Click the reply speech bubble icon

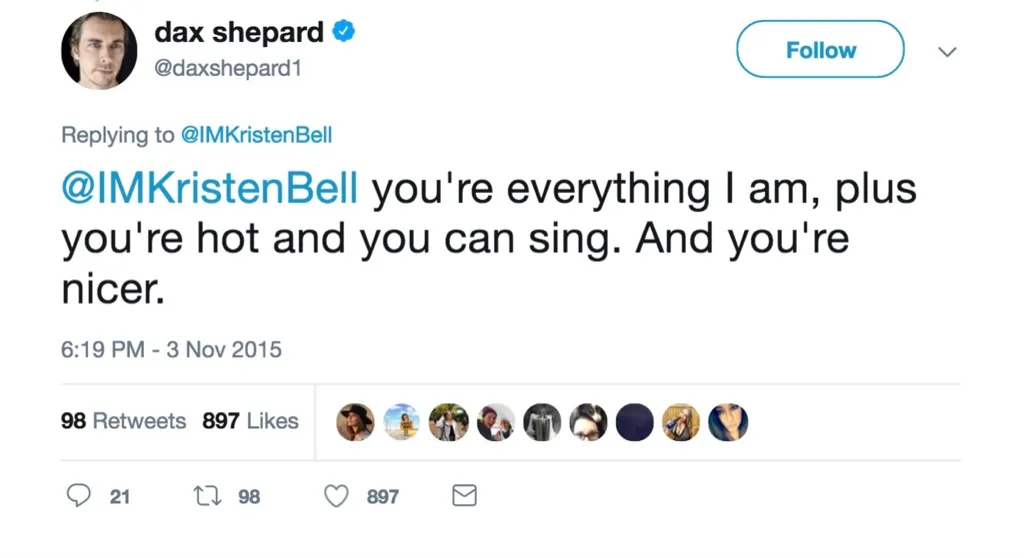80,496
